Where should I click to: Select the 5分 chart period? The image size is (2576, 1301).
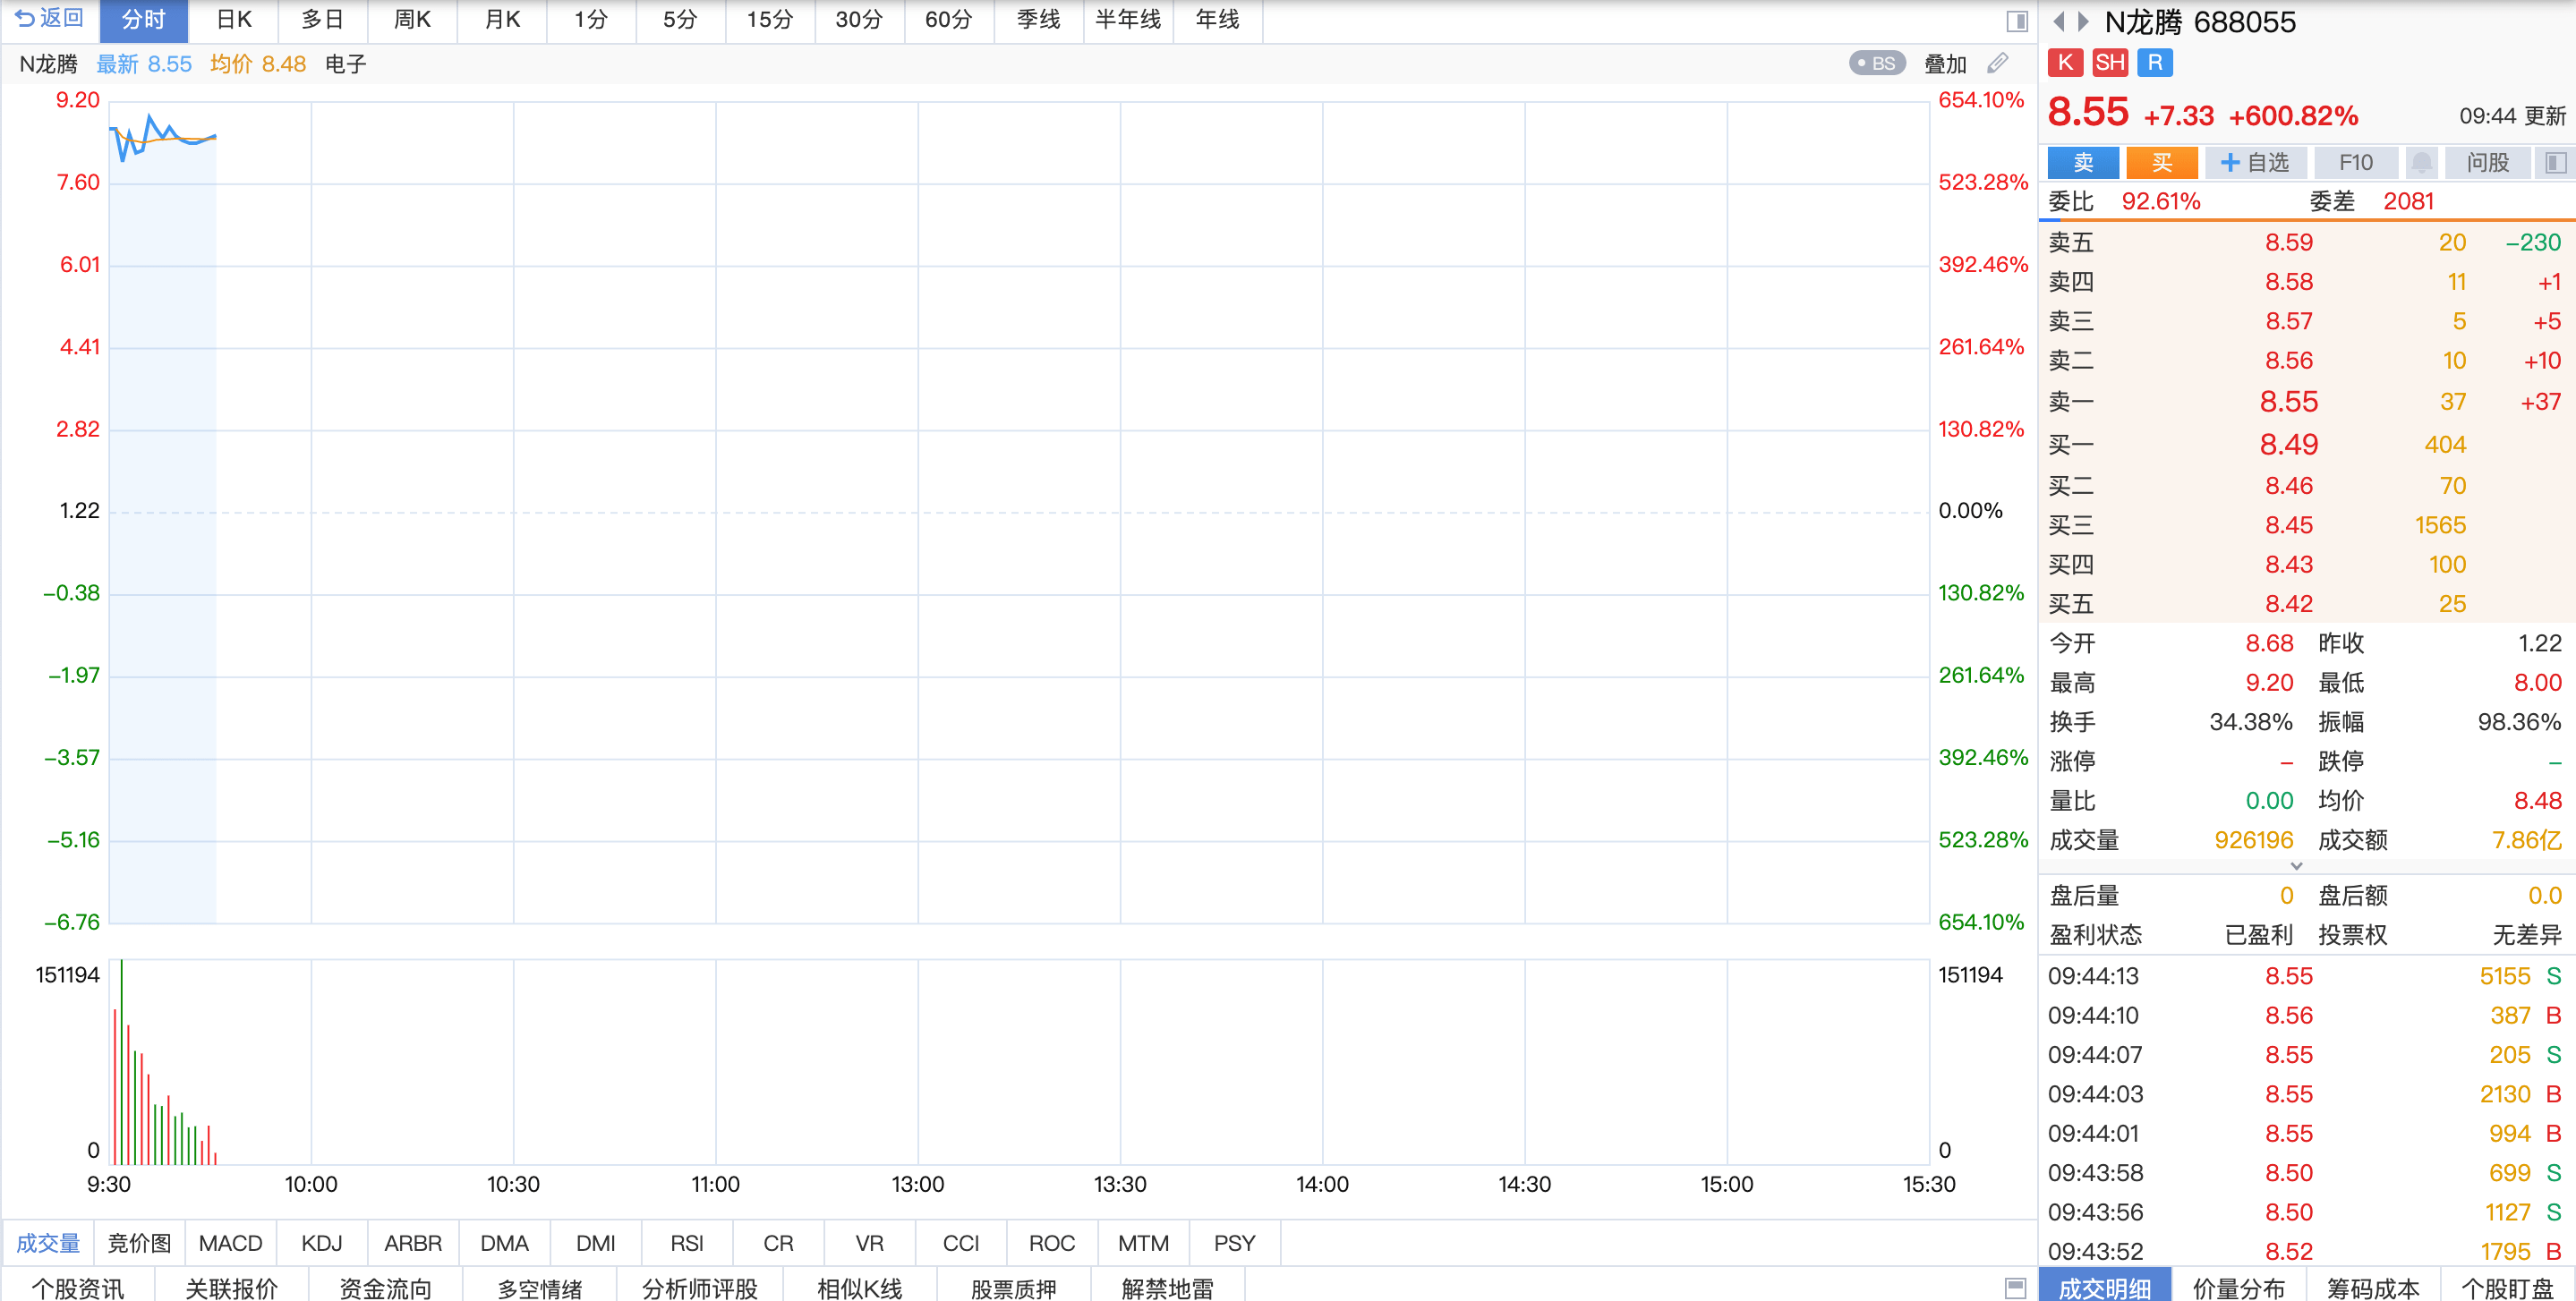tap(680, 20)
